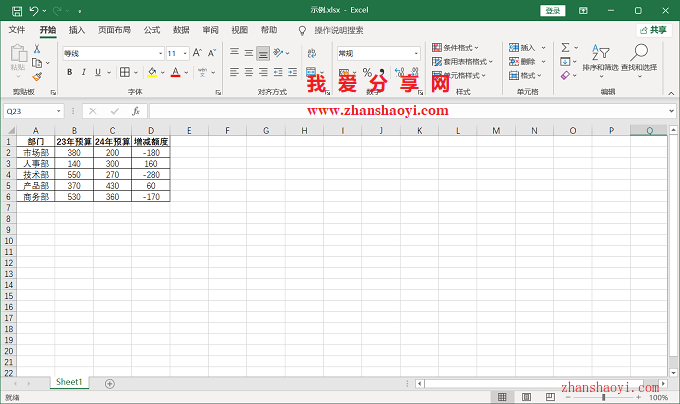Switch to Page Break Preview icon
This screenshot has width=680, height=404.
pyautogui.click(x=550, y=397)
